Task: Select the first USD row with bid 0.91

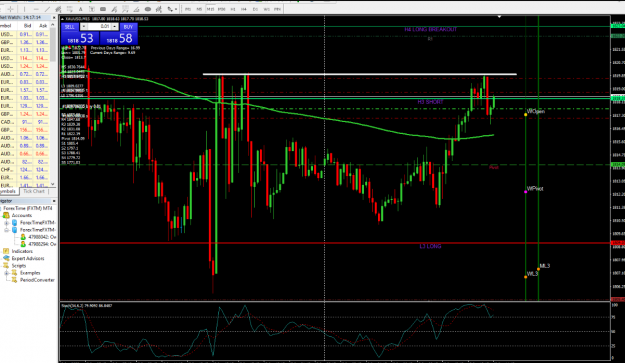Action: pyautogui.click(x=25, y=34)
